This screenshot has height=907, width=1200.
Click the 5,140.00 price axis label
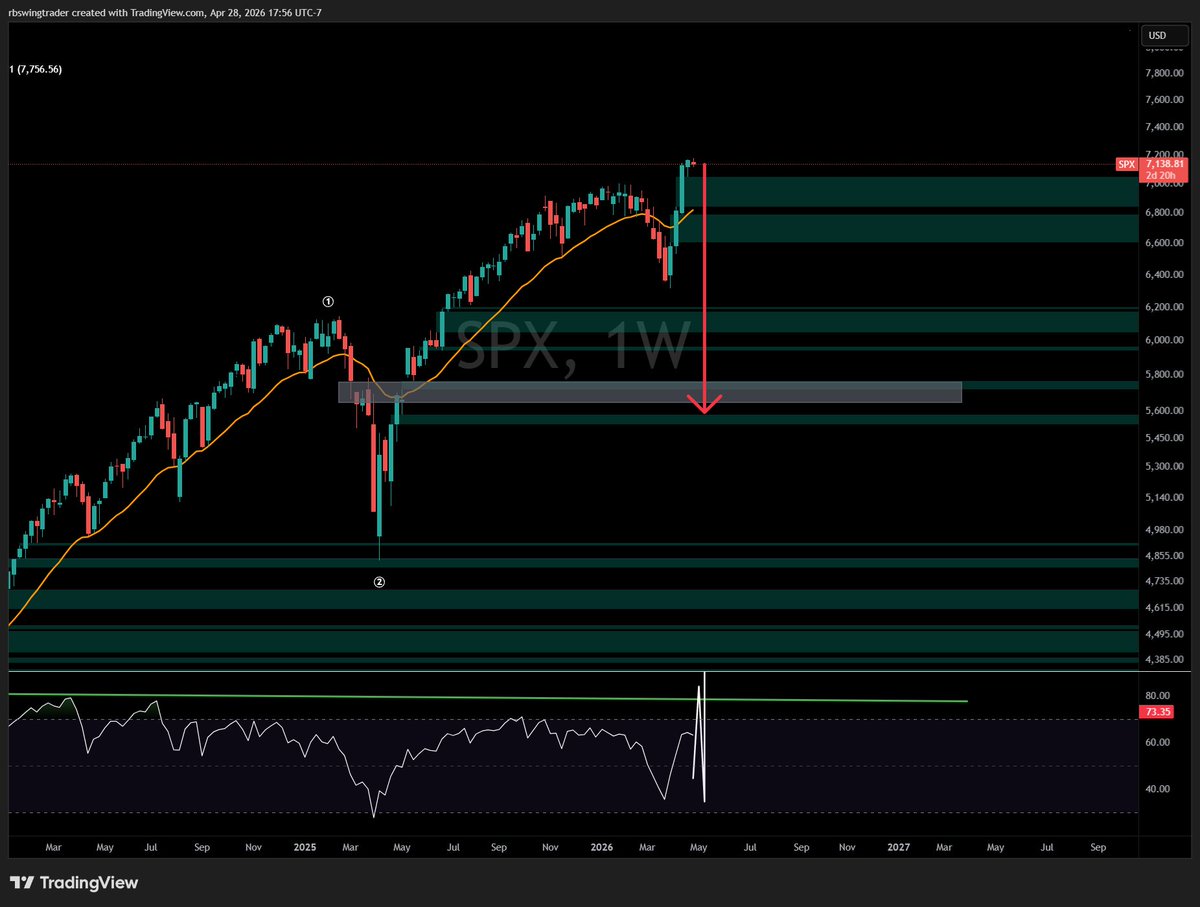point(1166,498)
